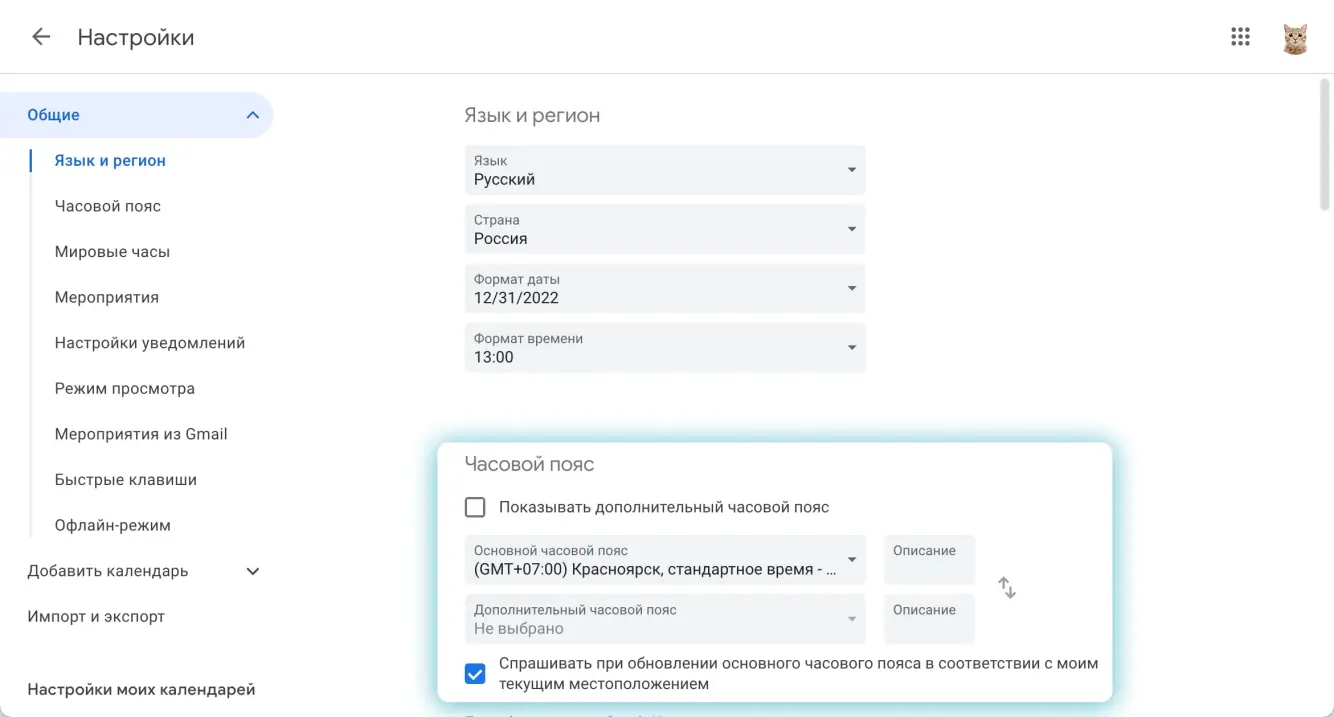This screenshot has height=717, width=1334.
Task: Select Мировые часы in the sidebar
Action: coord(112,252)
